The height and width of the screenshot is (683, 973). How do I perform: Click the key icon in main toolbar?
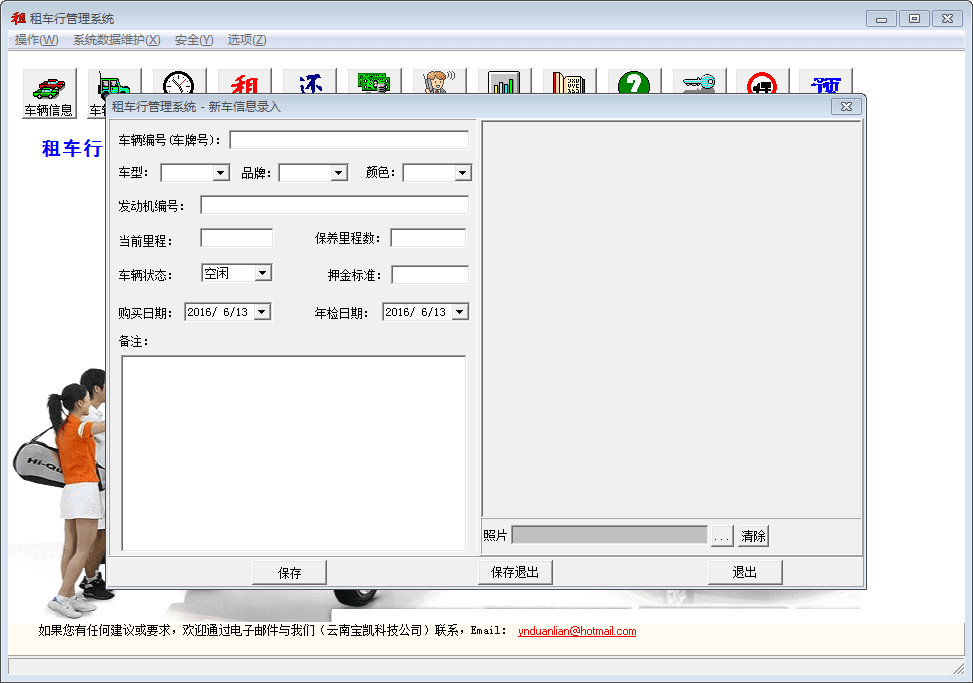click(x=699, y=83)
